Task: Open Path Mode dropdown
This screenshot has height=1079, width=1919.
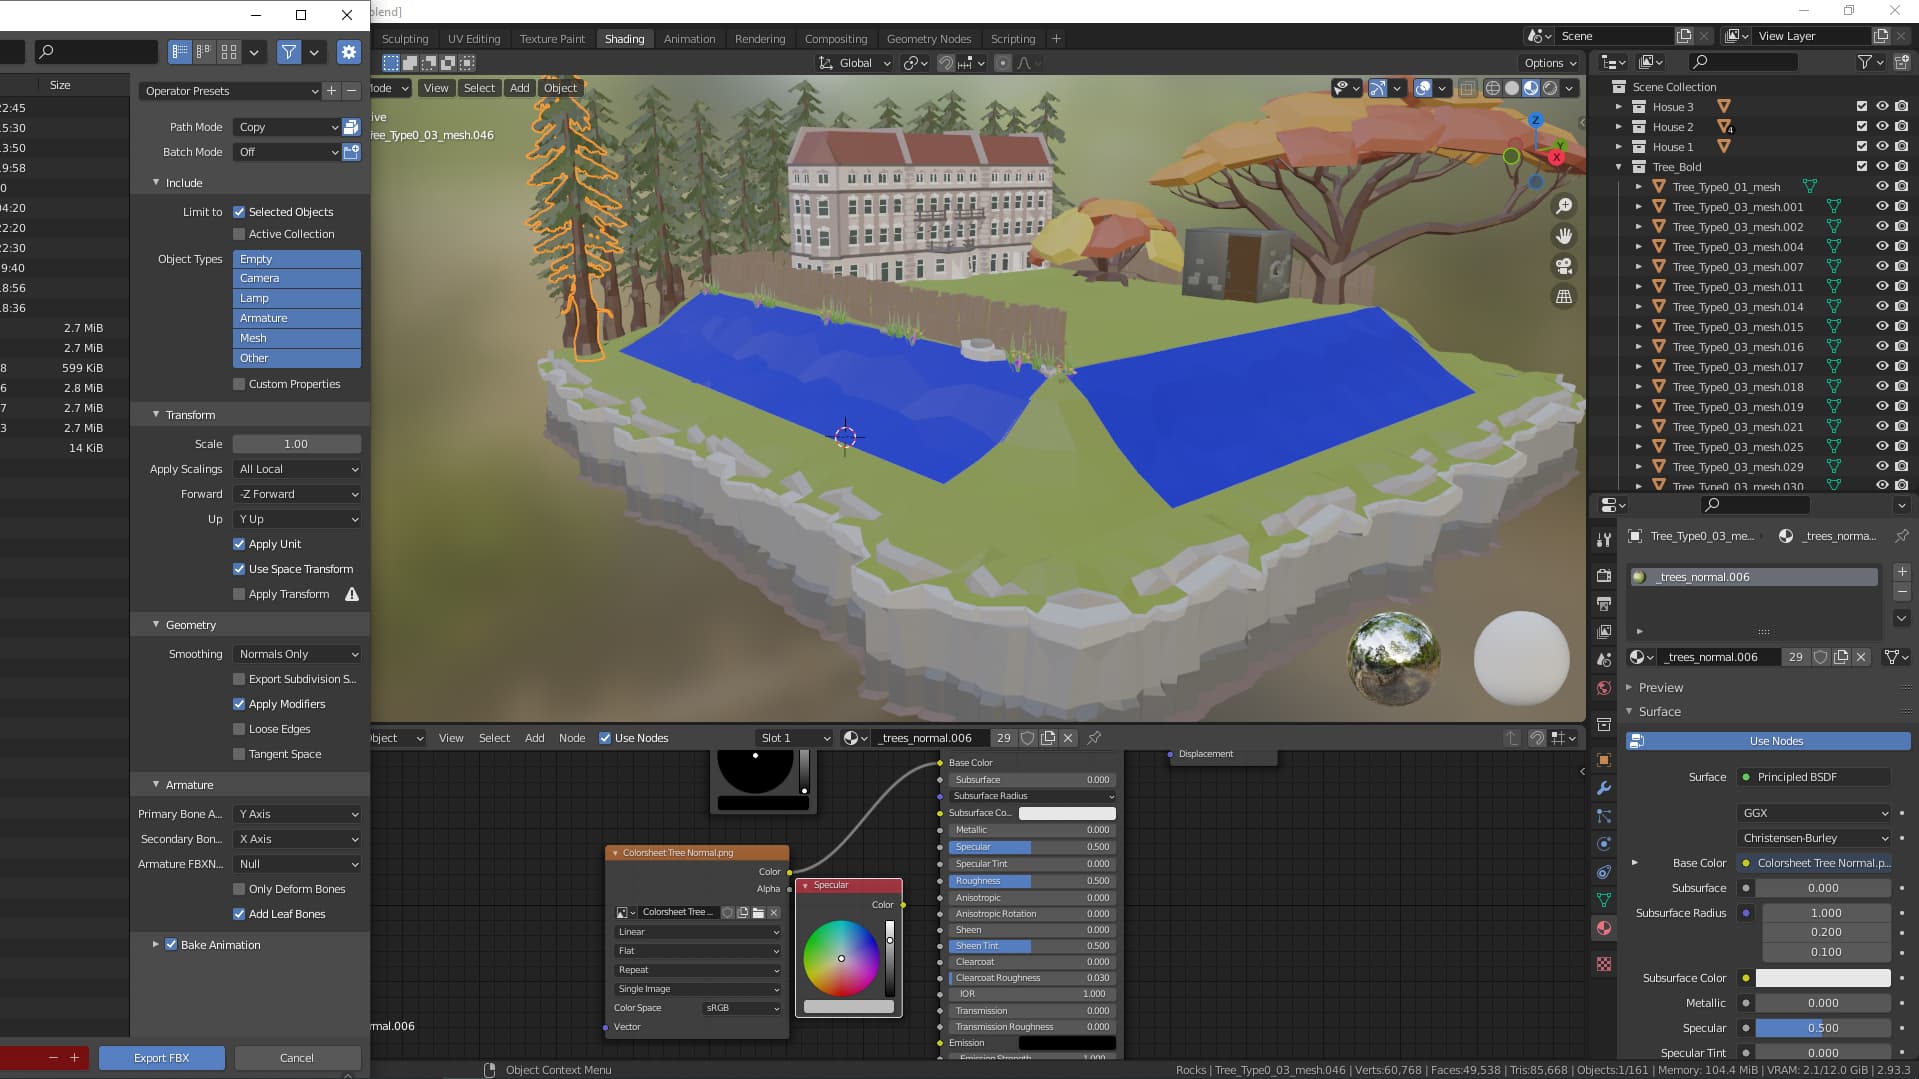Action: click(x=287, y=127)
